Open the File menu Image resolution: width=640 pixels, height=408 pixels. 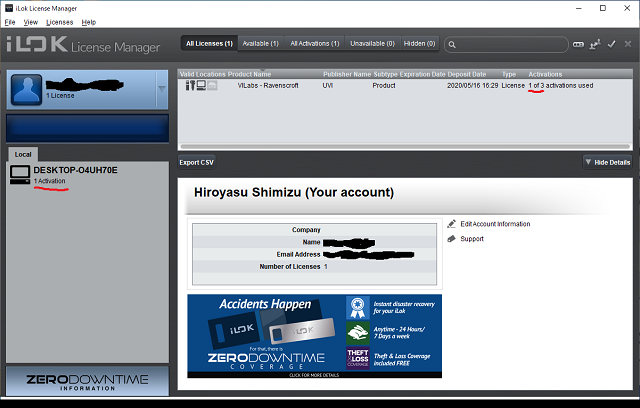click(x=10, y=22)
